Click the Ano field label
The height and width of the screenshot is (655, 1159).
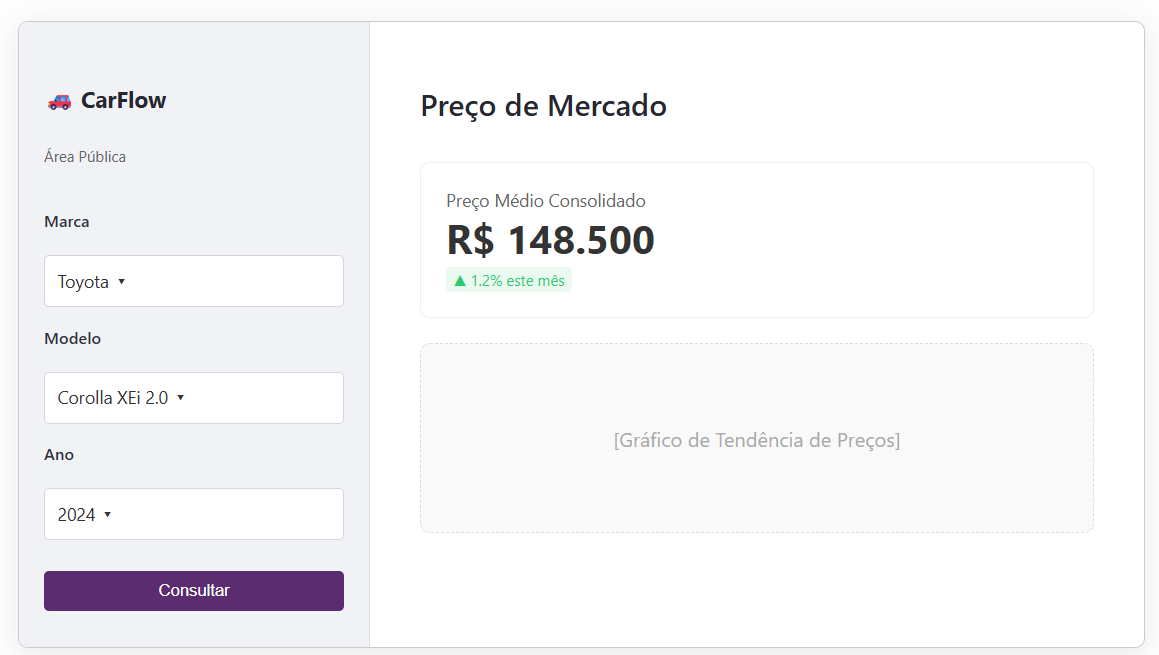pyautogui.click(x=59, y=455)
